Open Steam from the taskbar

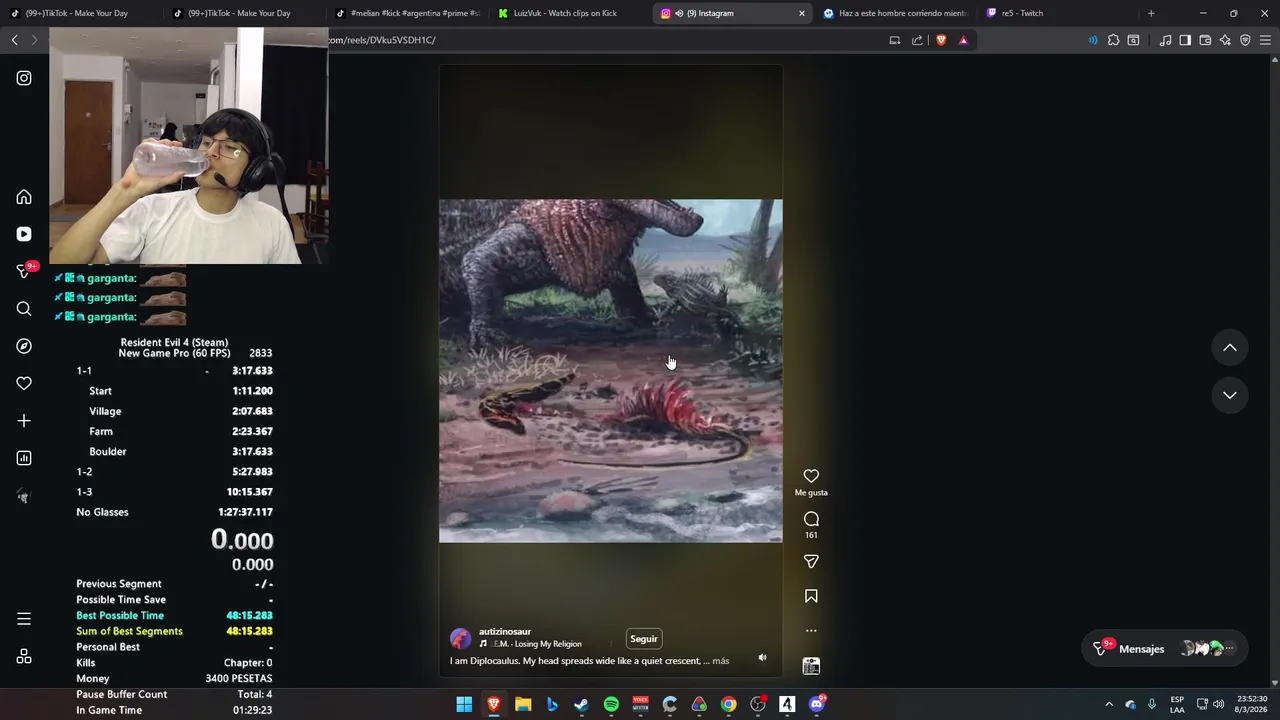point(581,704)
